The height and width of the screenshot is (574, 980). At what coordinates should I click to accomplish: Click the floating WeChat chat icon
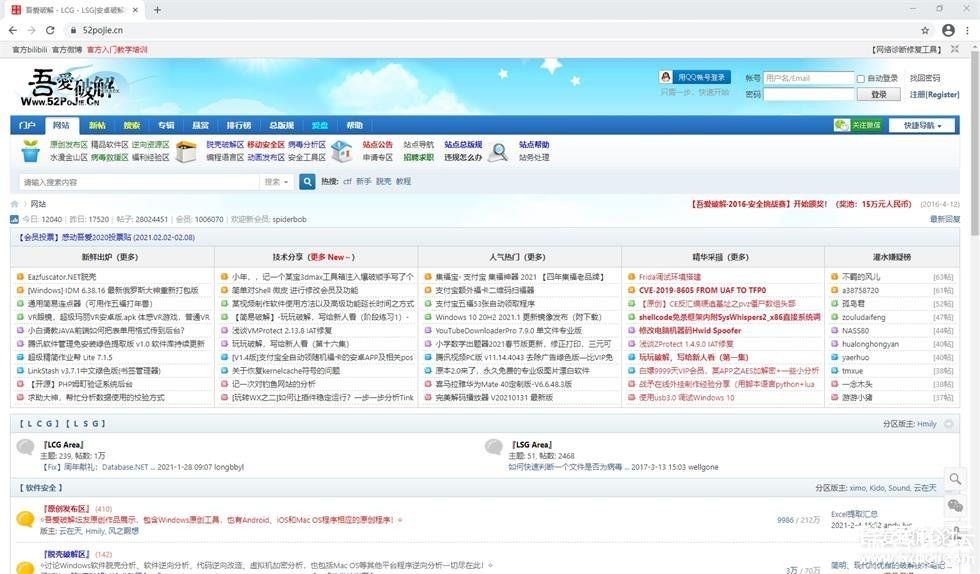coord(955,505)
